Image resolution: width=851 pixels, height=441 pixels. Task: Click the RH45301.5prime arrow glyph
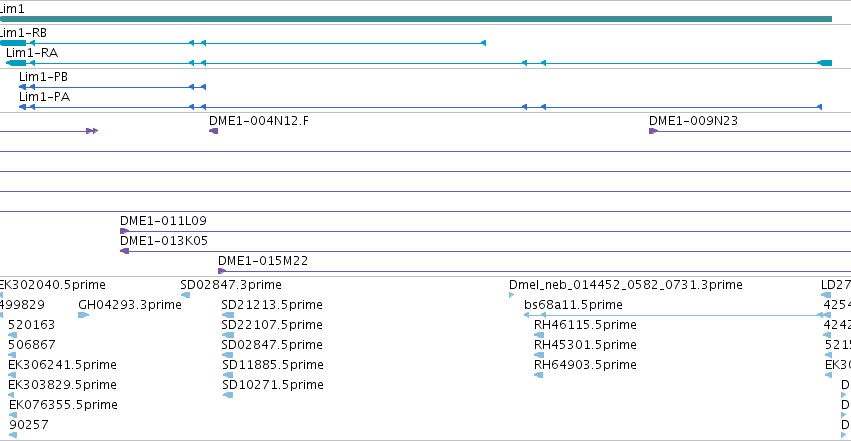click(x=539, y=355)
